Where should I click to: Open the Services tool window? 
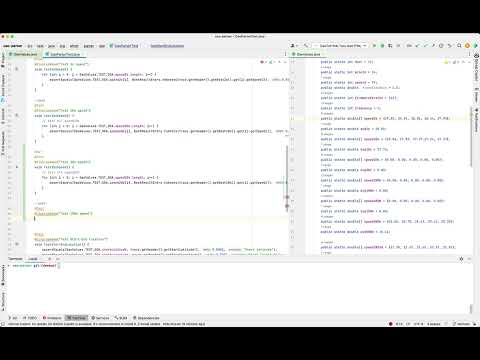click(x=100, y=318)
